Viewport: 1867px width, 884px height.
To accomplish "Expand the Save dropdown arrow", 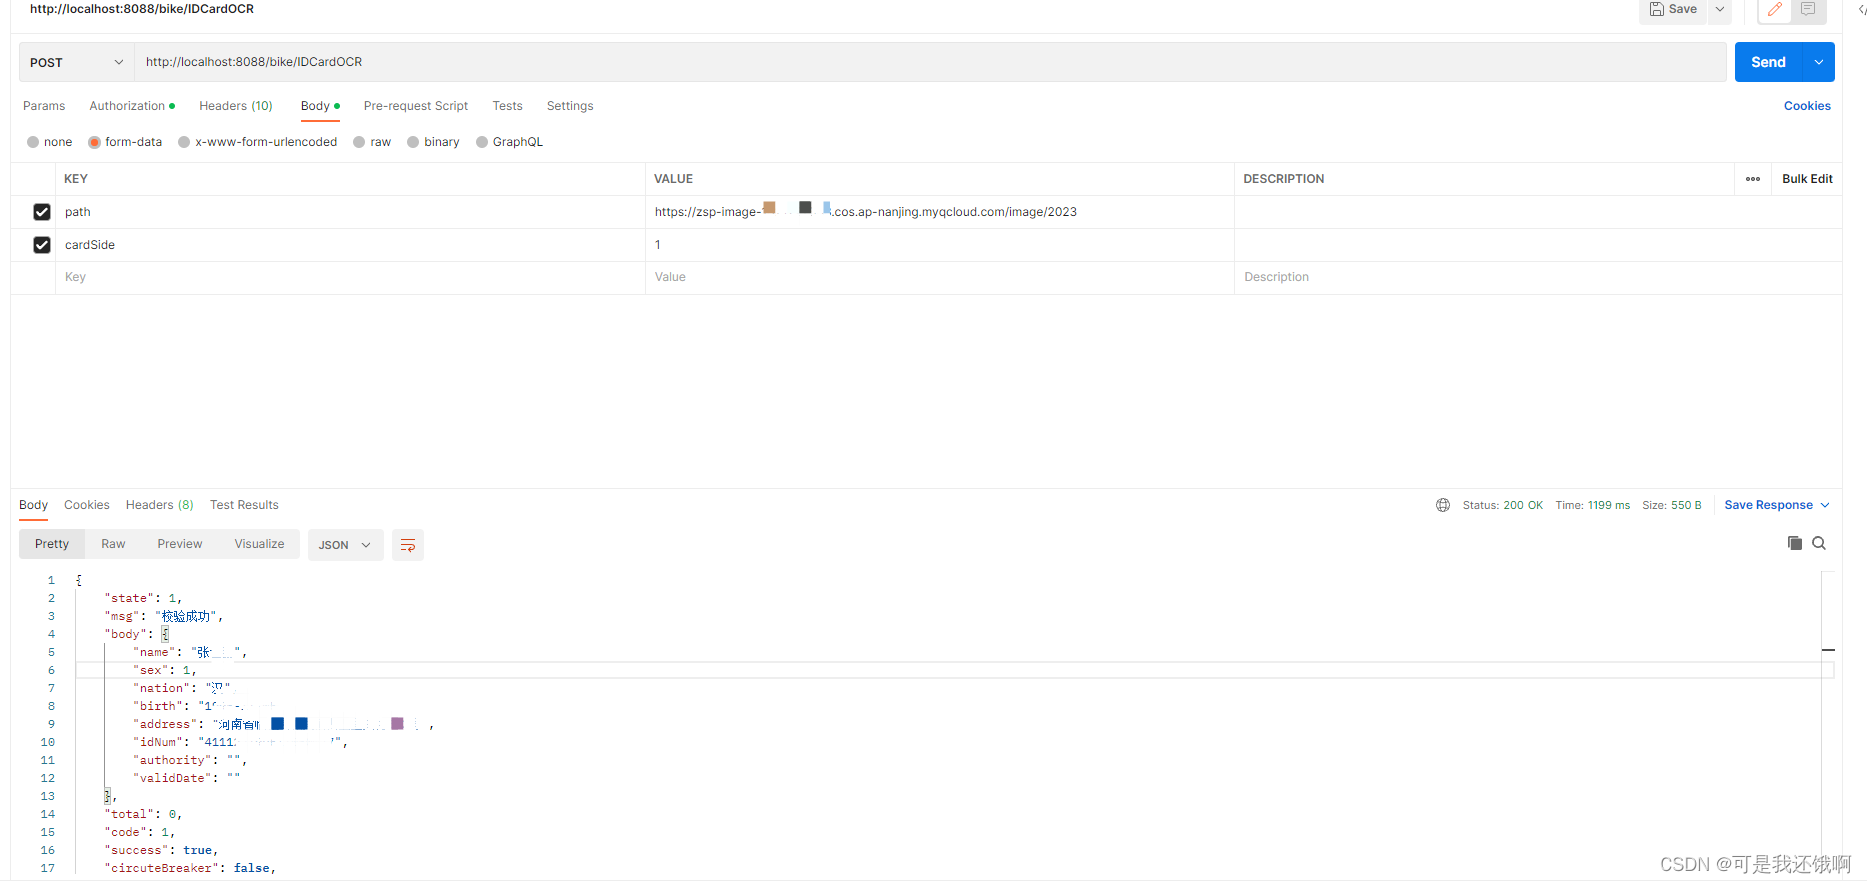I will [1720, 9].
